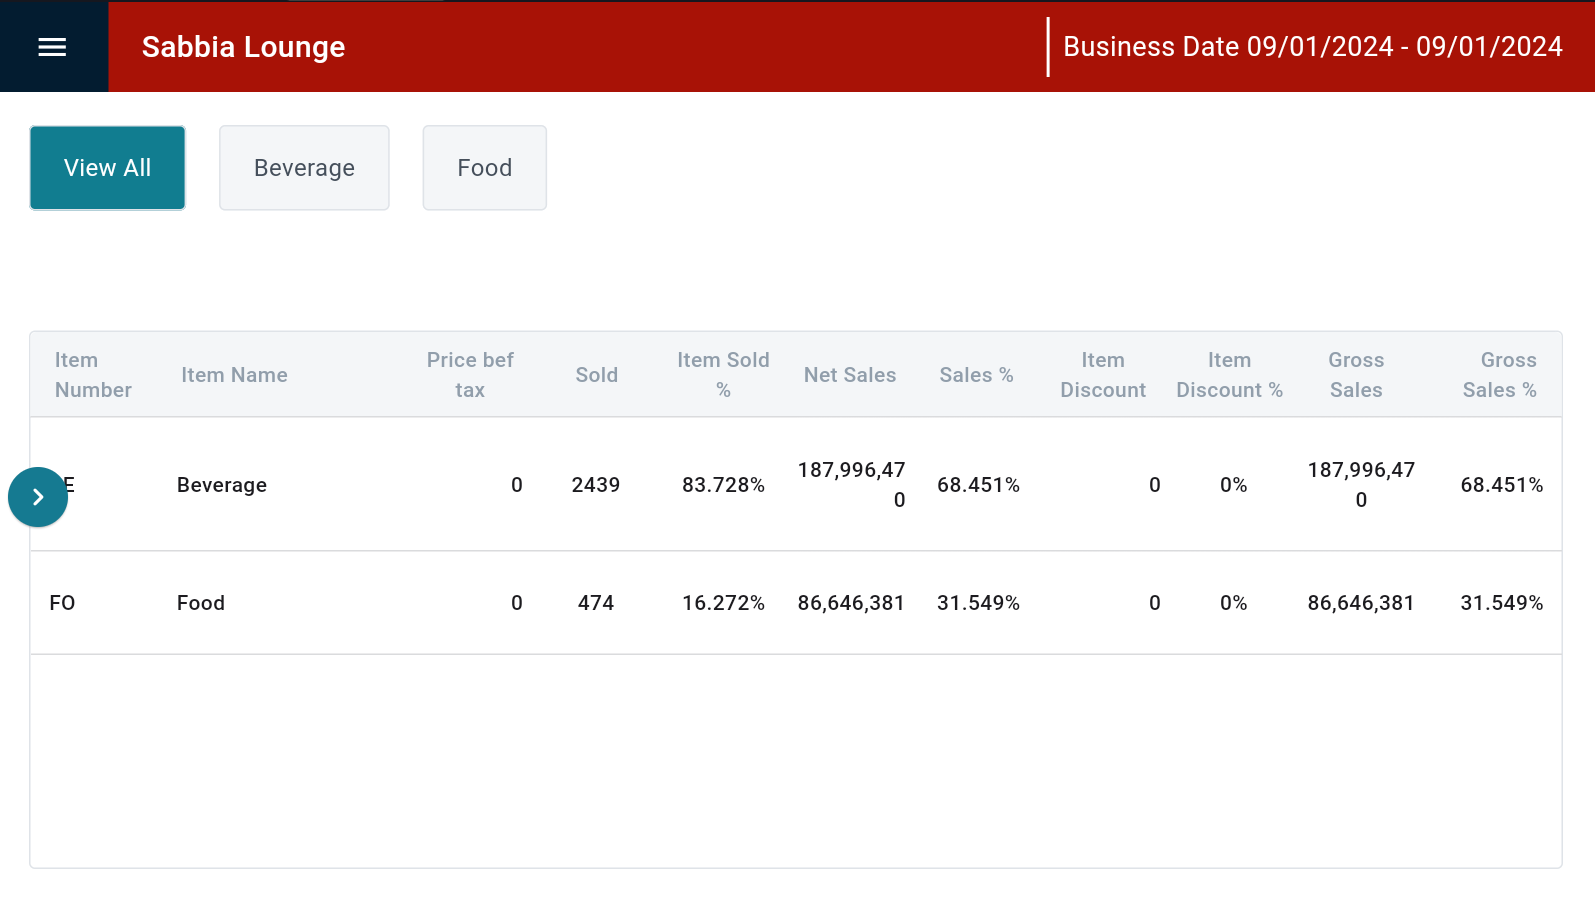Sort by Net Sales column
Viewport: 1595px width, 901px height.
tap(850, 375)
